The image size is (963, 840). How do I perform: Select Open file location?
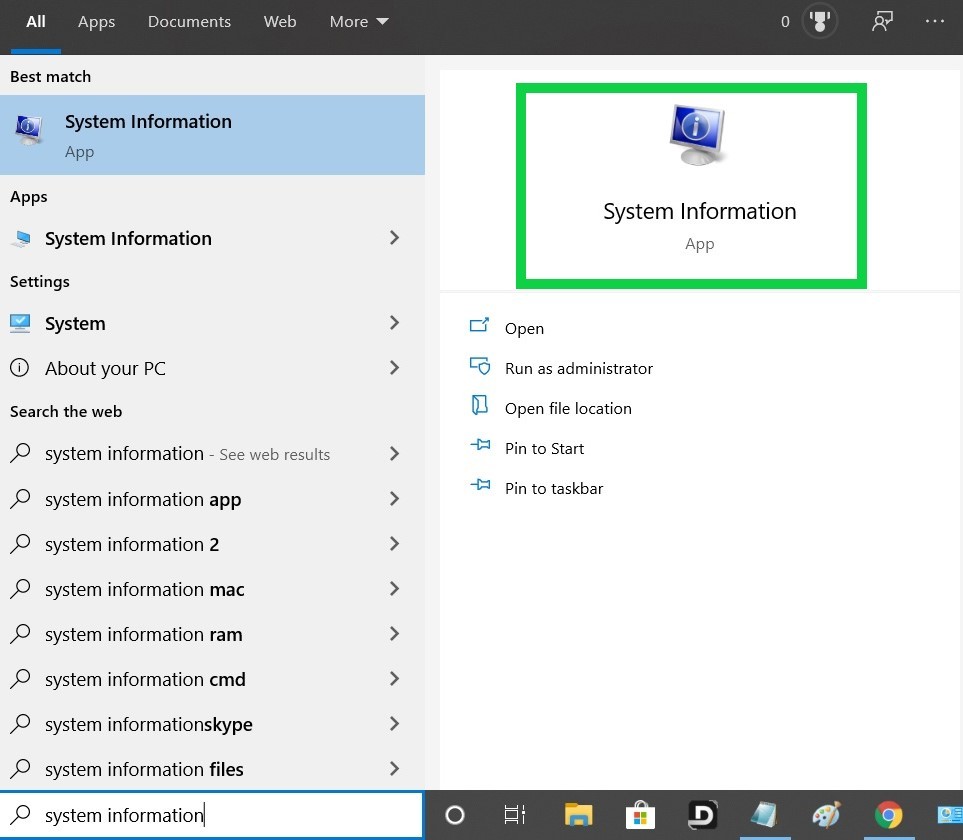[x=568, y=408]
